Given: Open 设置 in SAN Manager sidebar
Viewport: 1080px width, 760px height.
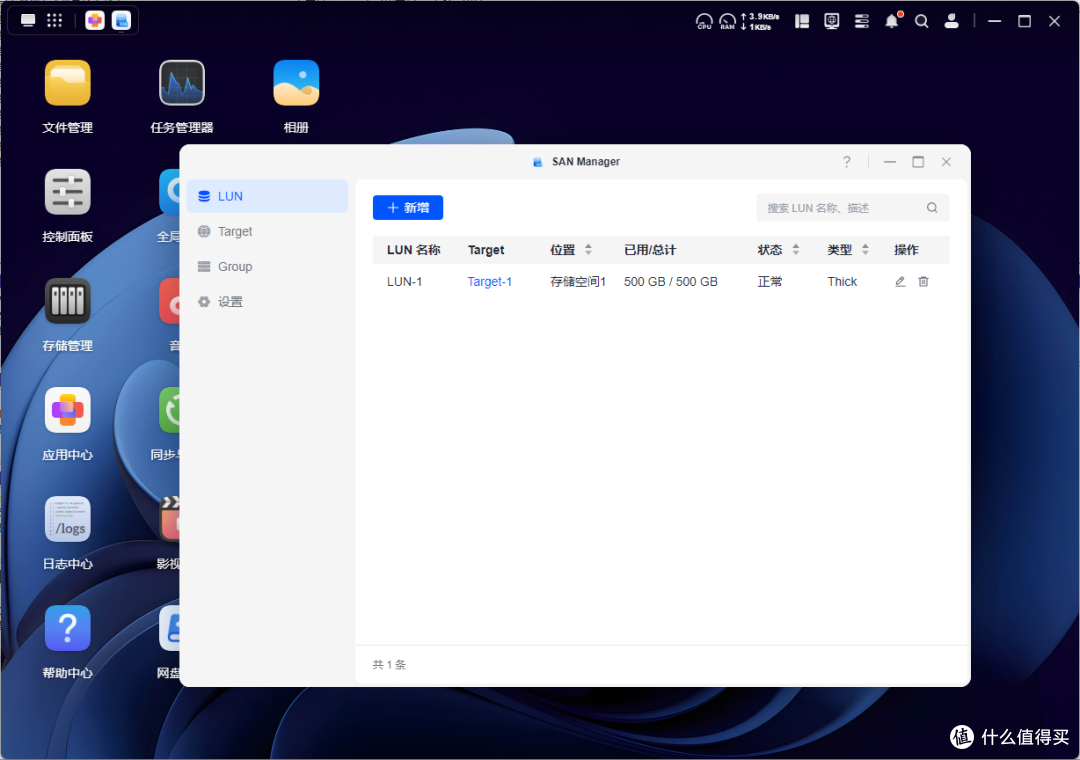Looking at the screenshot, I should point(267,302).
